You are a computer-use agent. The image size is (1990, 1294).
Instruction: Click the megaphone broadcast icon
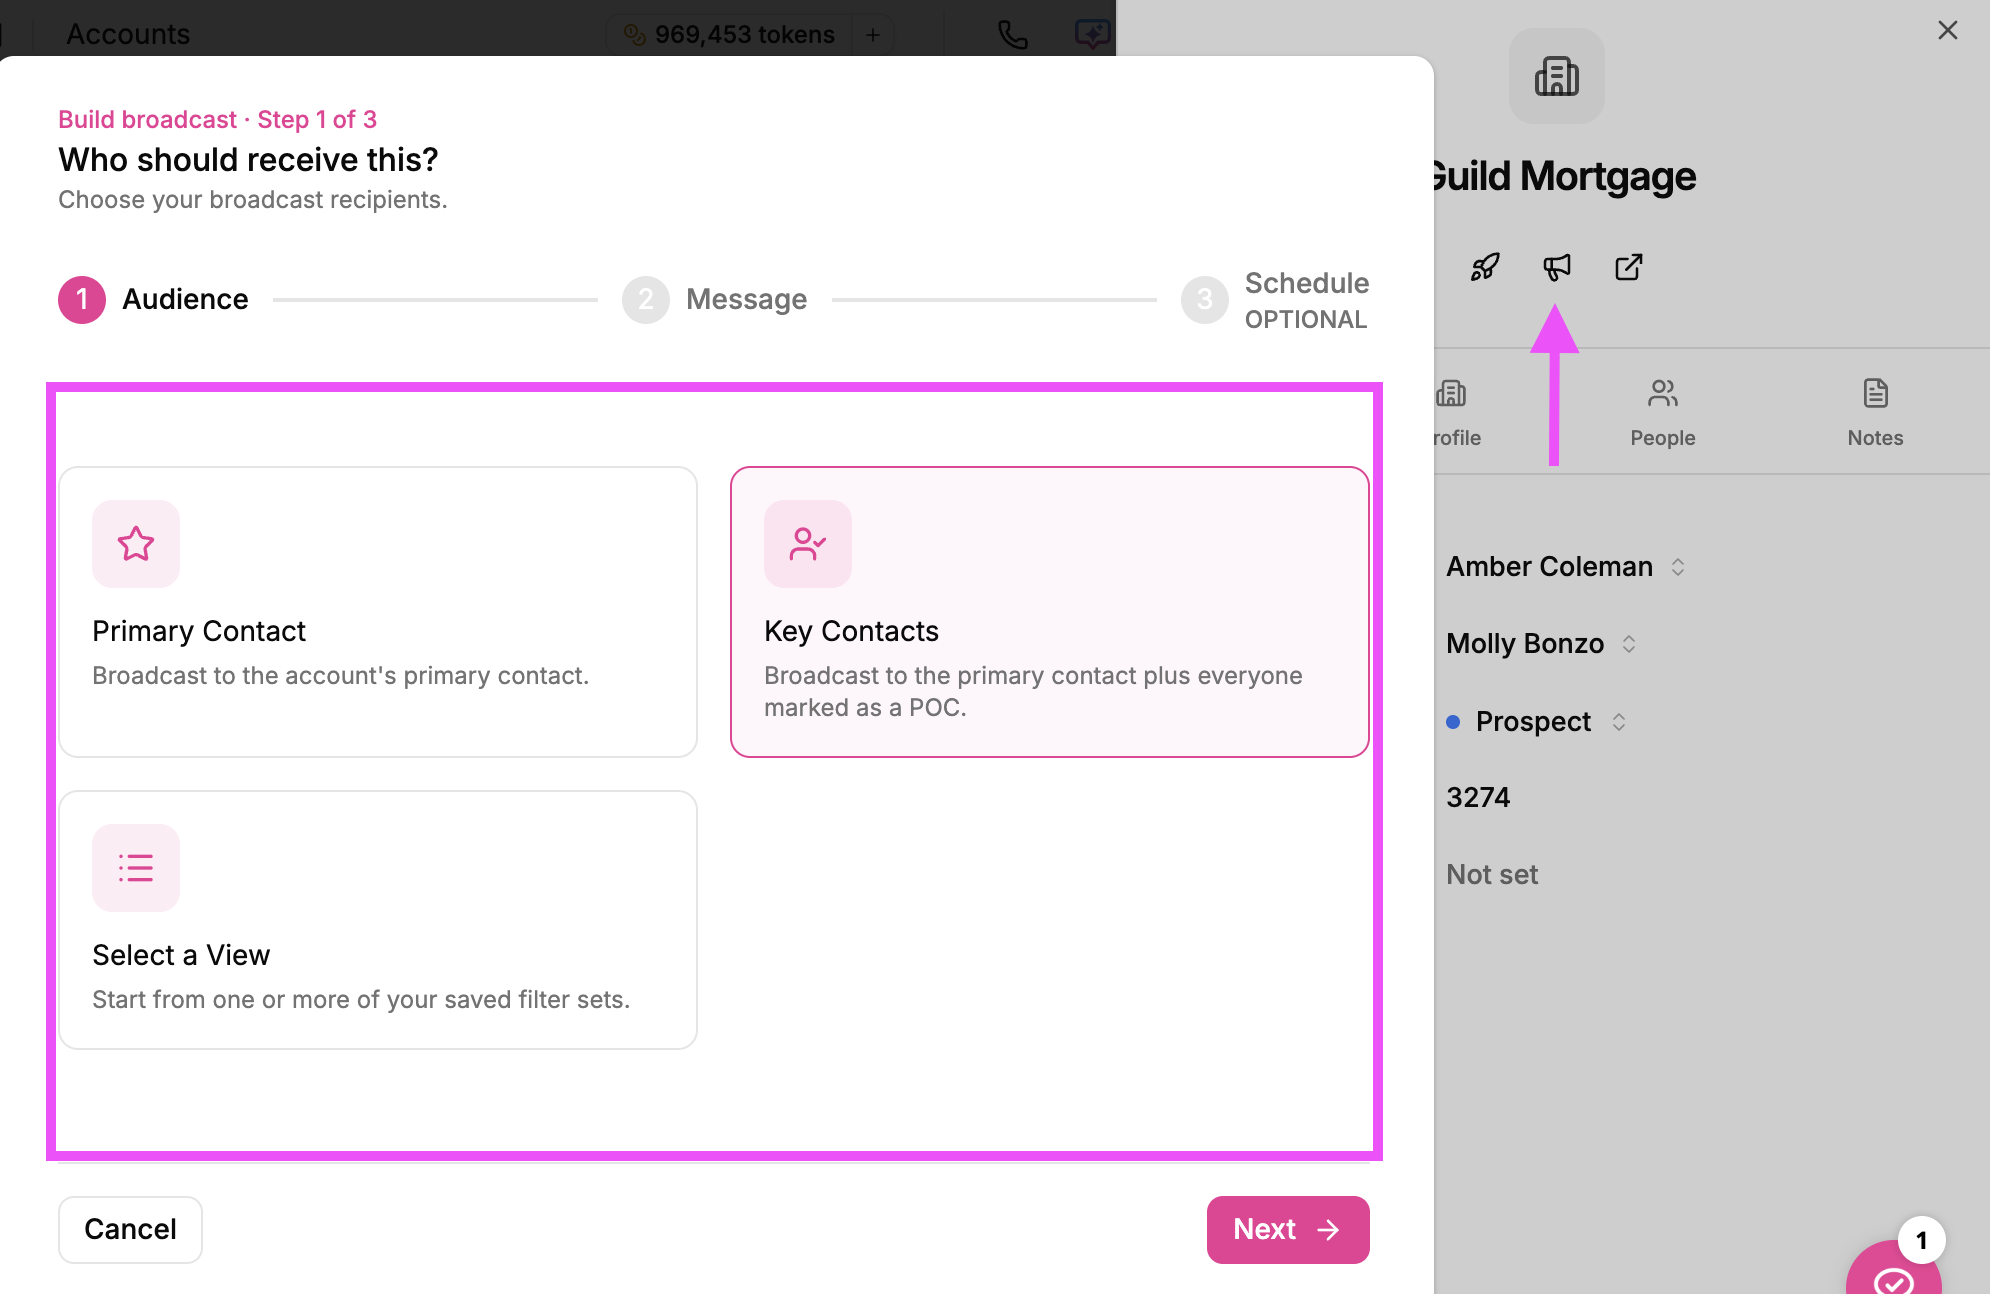1557,267
